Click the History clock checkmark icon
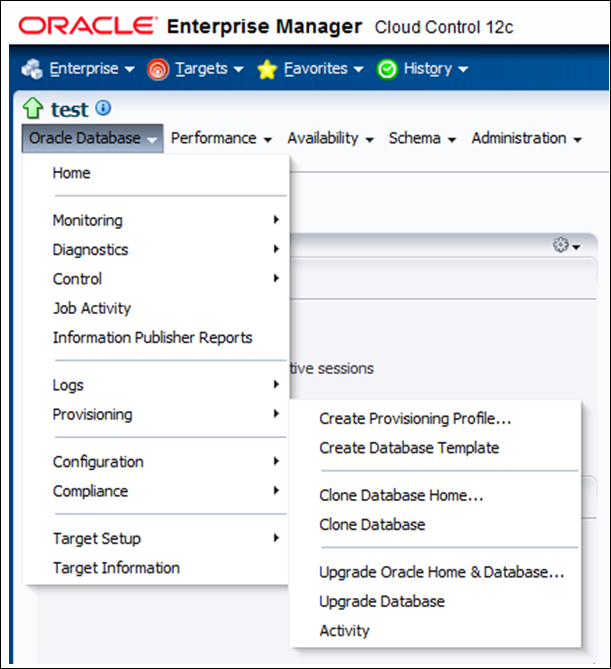 click(x=387, y=69)
